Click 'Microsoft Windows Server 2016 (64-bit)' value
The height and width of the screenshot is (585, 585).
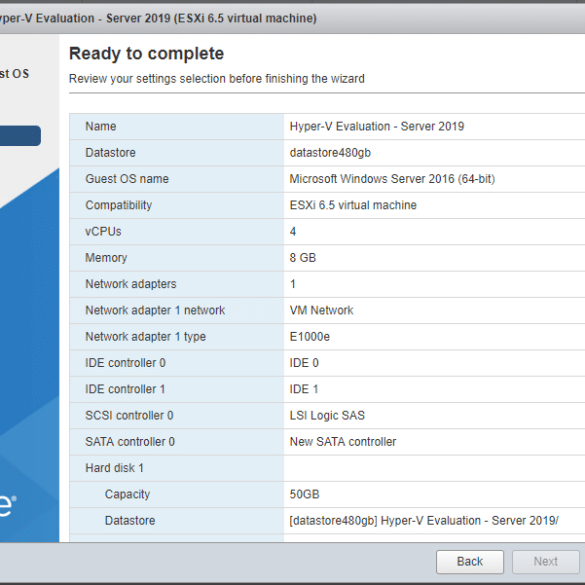pyautogui.click(x=392, y=179)
